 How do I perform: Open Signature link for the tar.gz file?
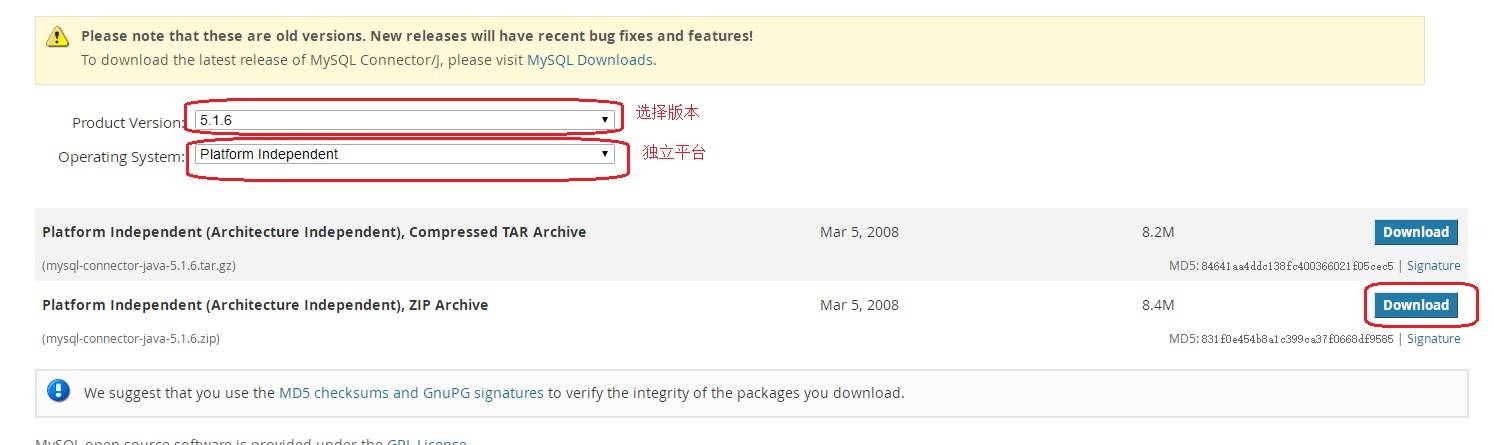tap(1433, 266)
